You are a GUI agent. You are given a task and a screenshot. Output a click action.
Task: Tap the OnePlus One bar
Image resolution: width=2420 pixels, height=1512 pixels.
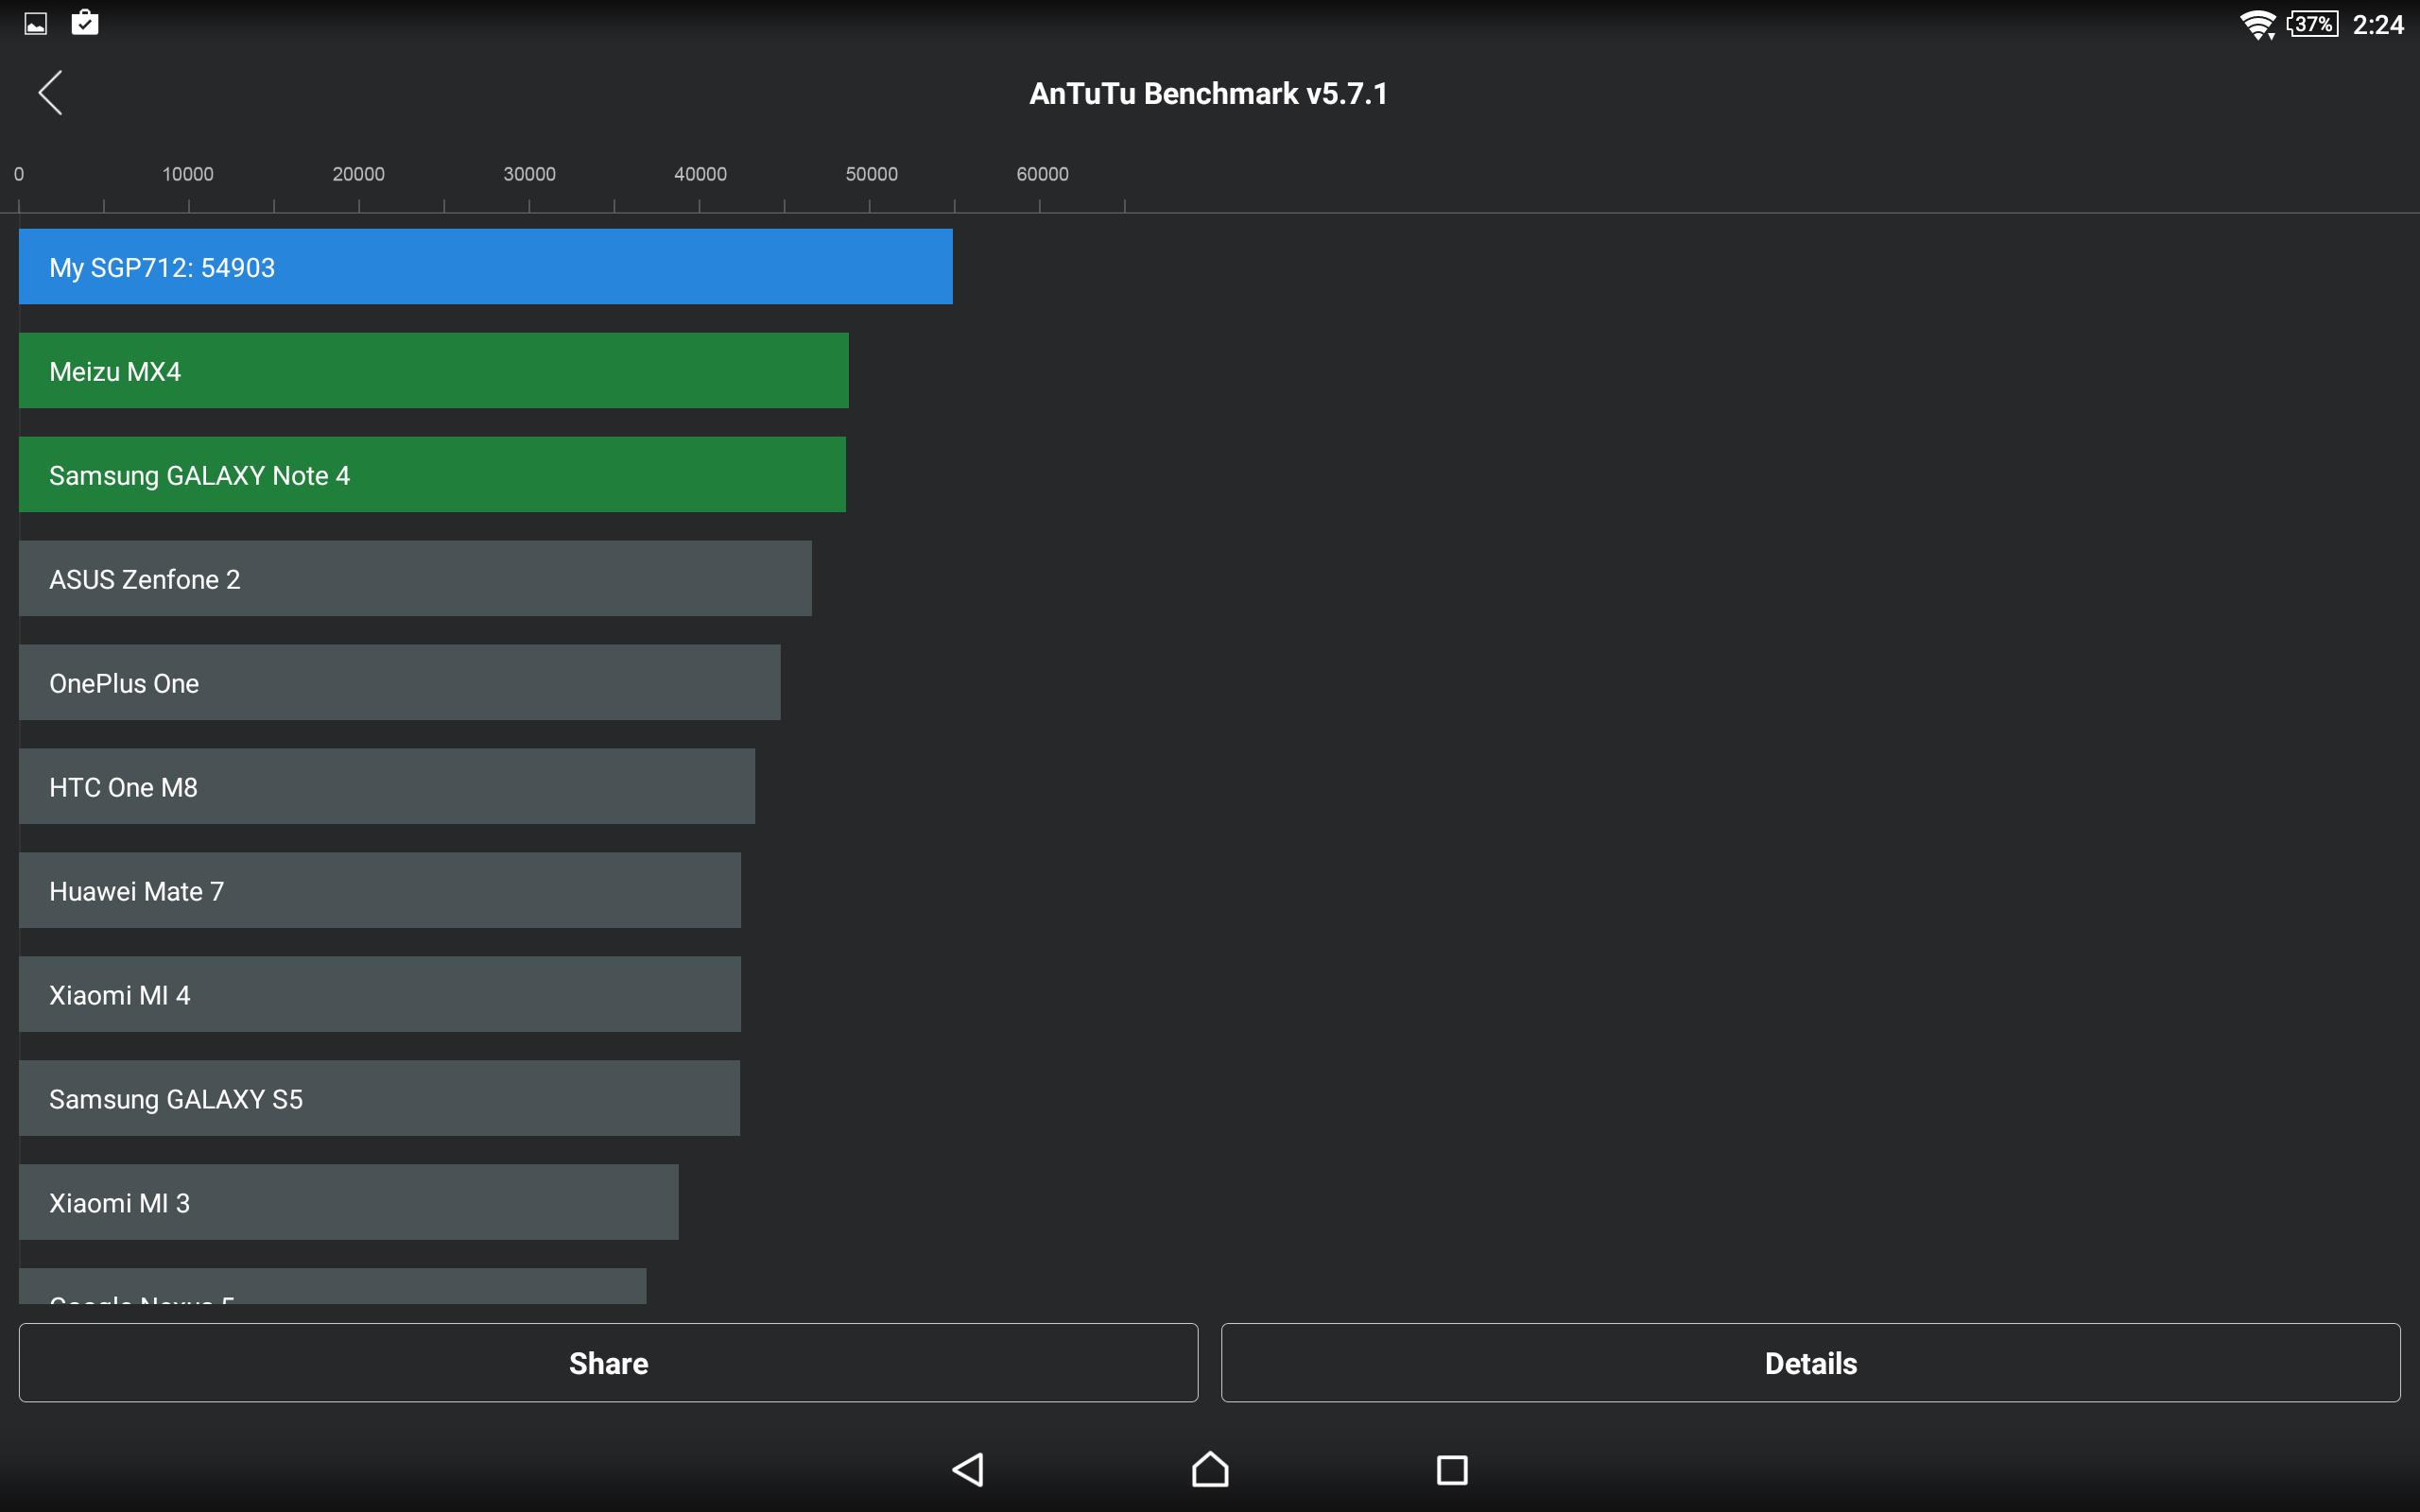pos(399,683)
